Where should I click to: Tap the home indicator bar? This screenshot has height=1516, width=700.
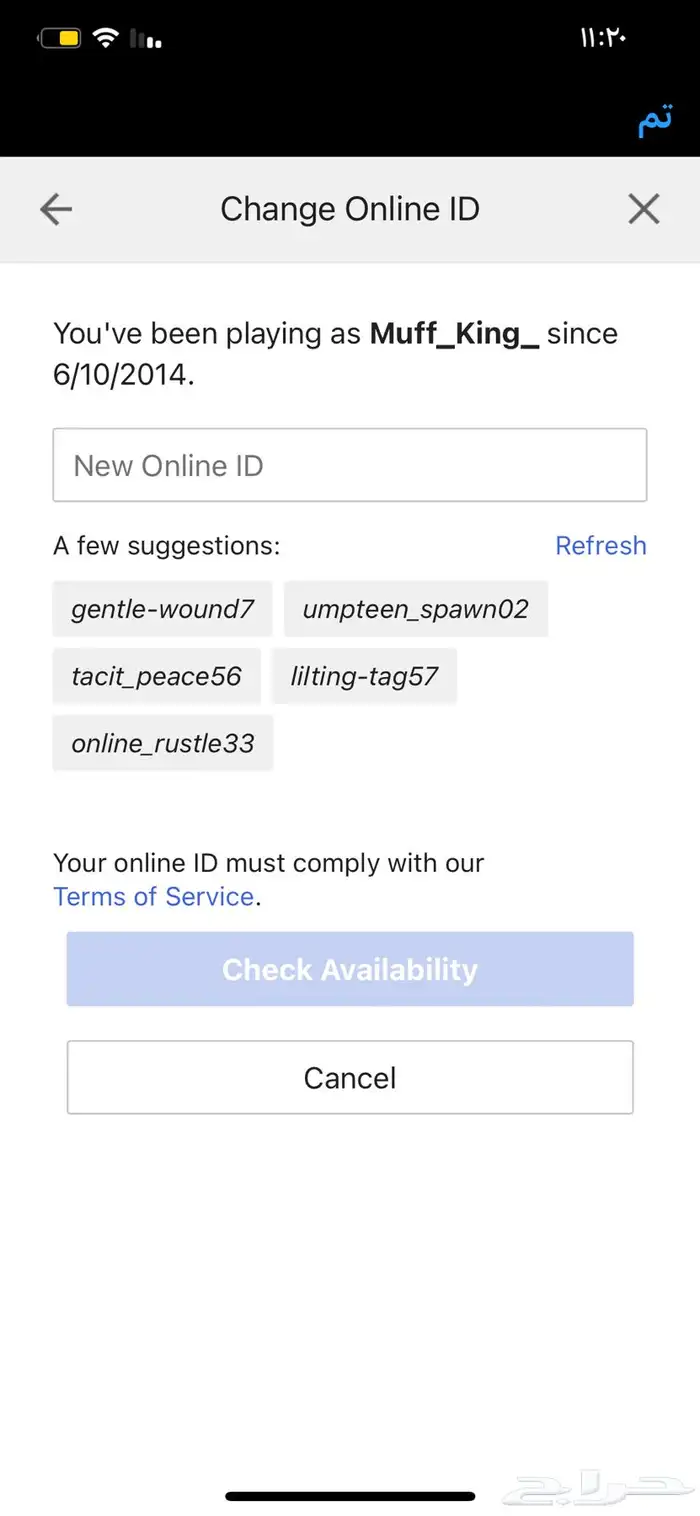click(x=350, y=1496)
